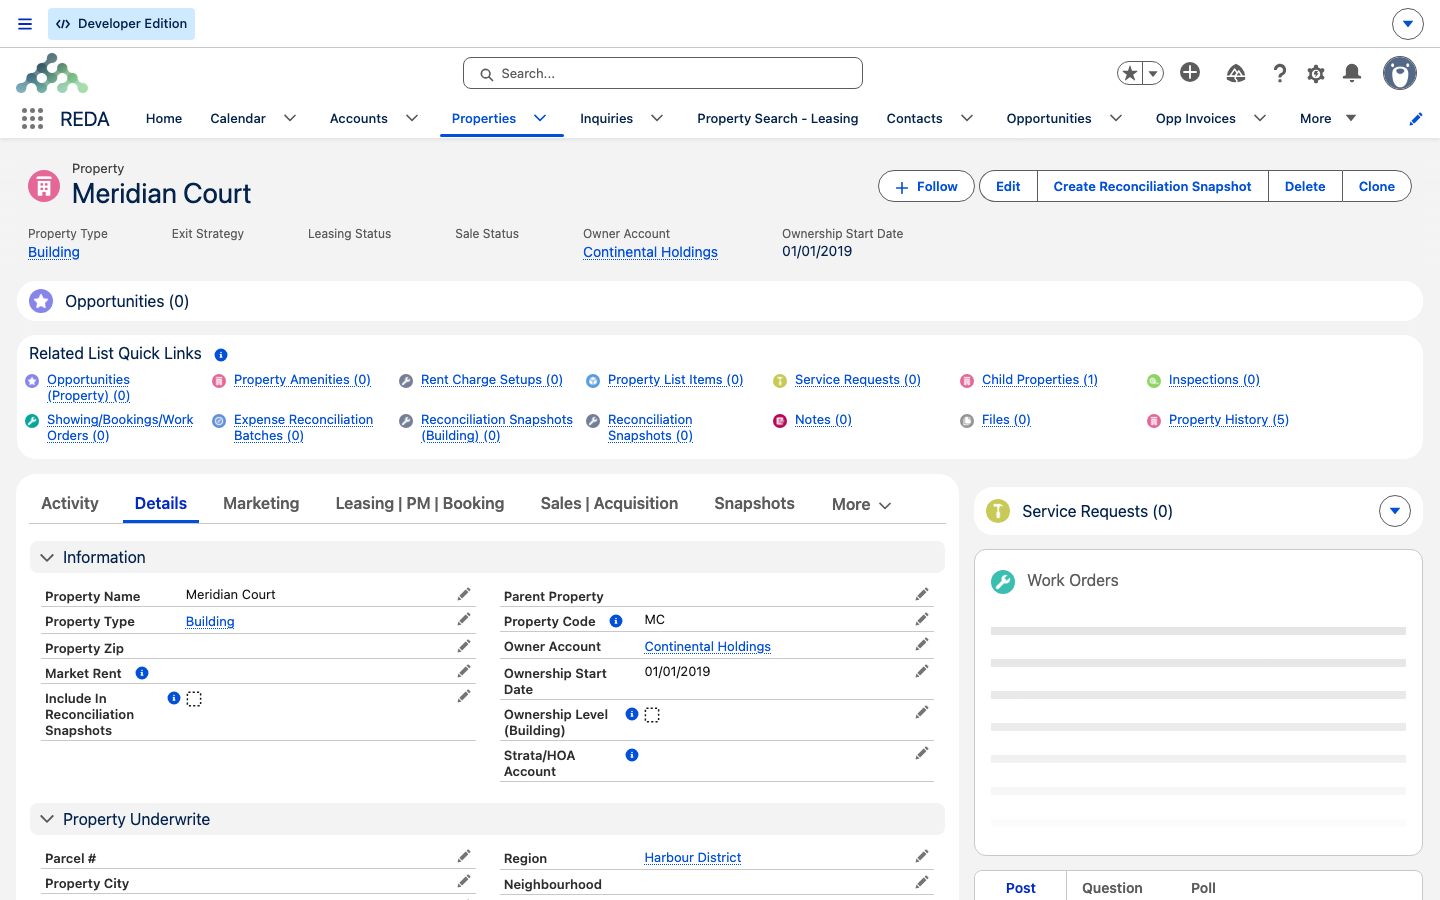Screen dimensions: 1440x900
Task: Click the Help question mark icon
Action: [x=1280, y=73]
